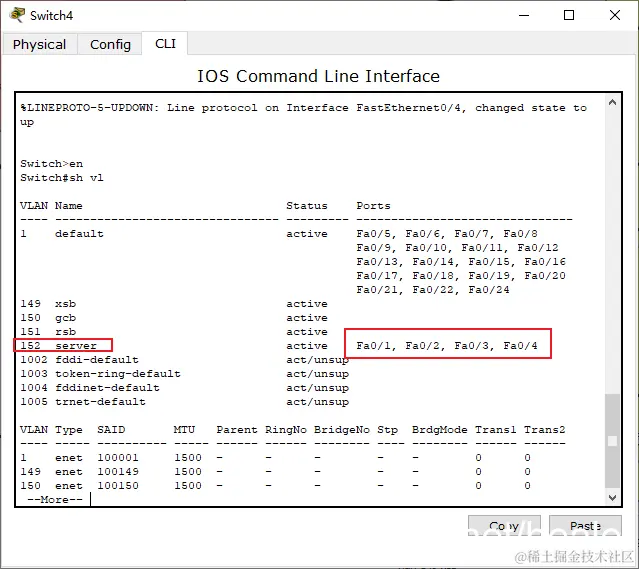Click the 'Switch4' window title text

(x=51, y=15)
